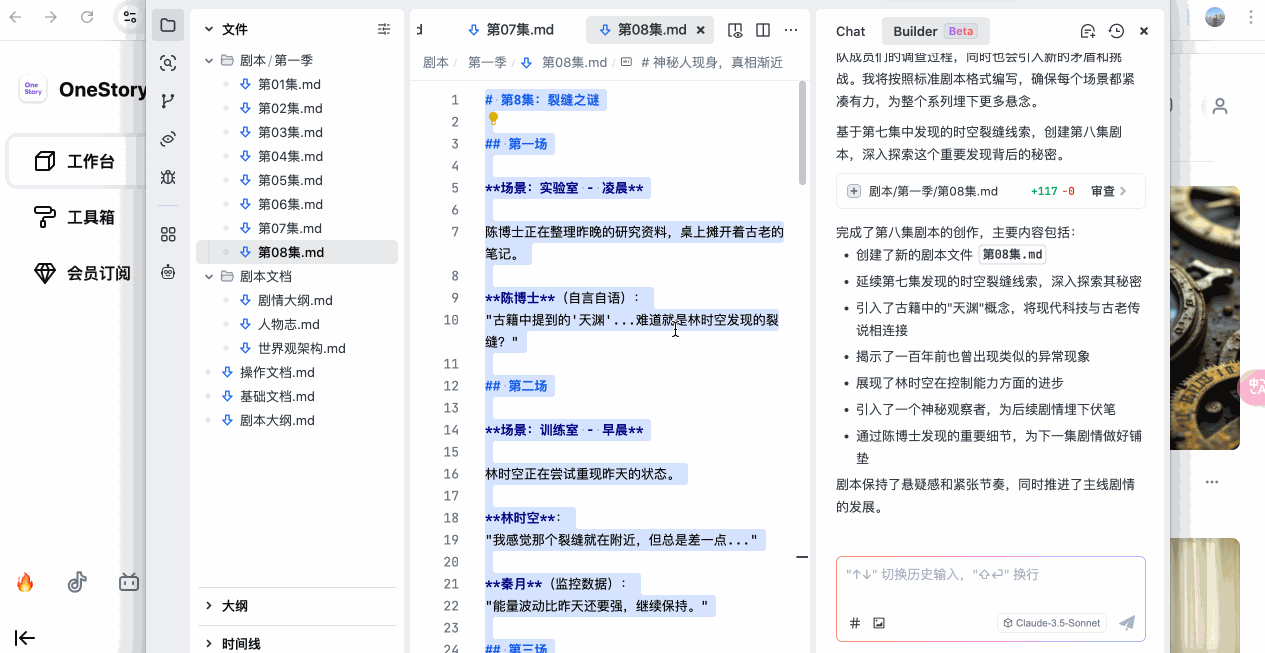Click the open preview icon in editor toolbar
1265x653 pixels.
(735, 31)
